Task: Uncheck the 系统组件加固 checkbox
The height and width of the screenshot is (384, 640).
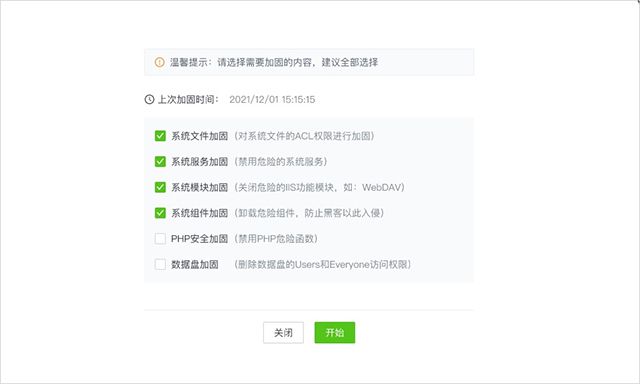Action: point(160,213)
